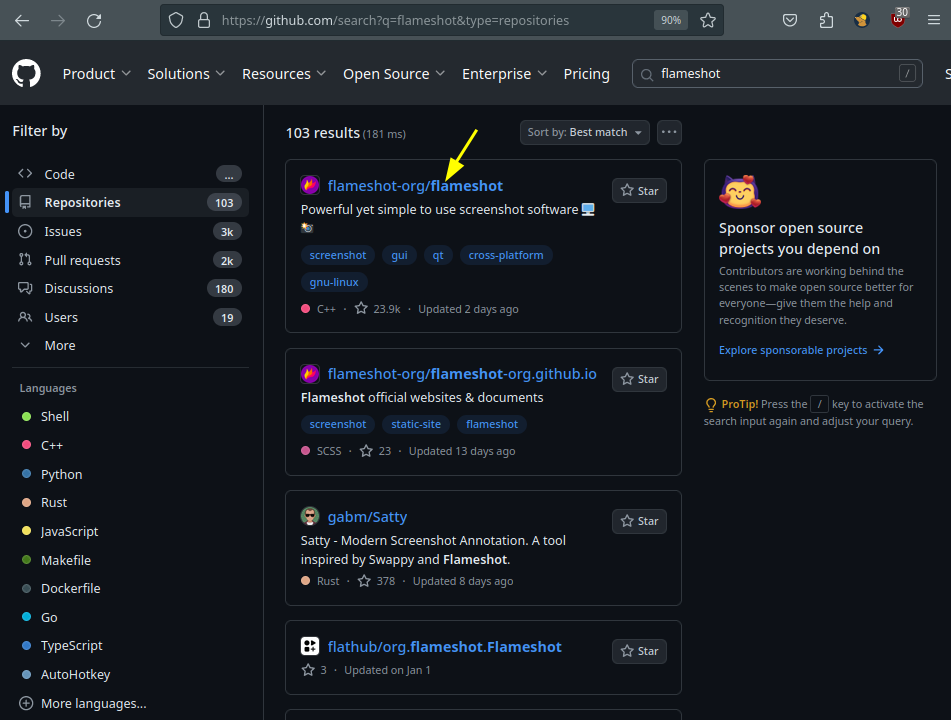
Task: Click the static-site topic tag
Action: click(416, 424)
